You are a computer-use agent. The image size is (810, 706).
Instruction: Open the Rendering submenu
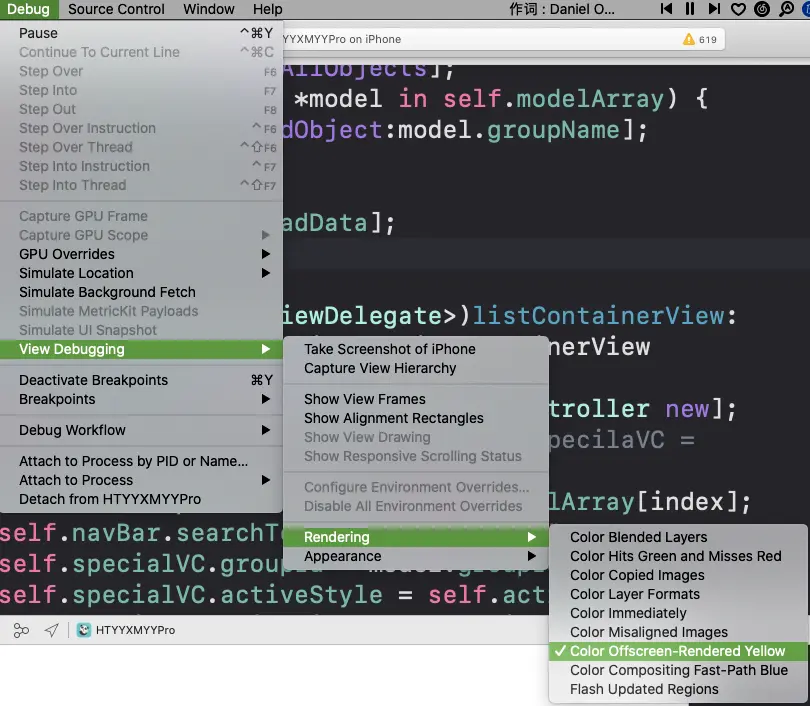tap(416, 537)
